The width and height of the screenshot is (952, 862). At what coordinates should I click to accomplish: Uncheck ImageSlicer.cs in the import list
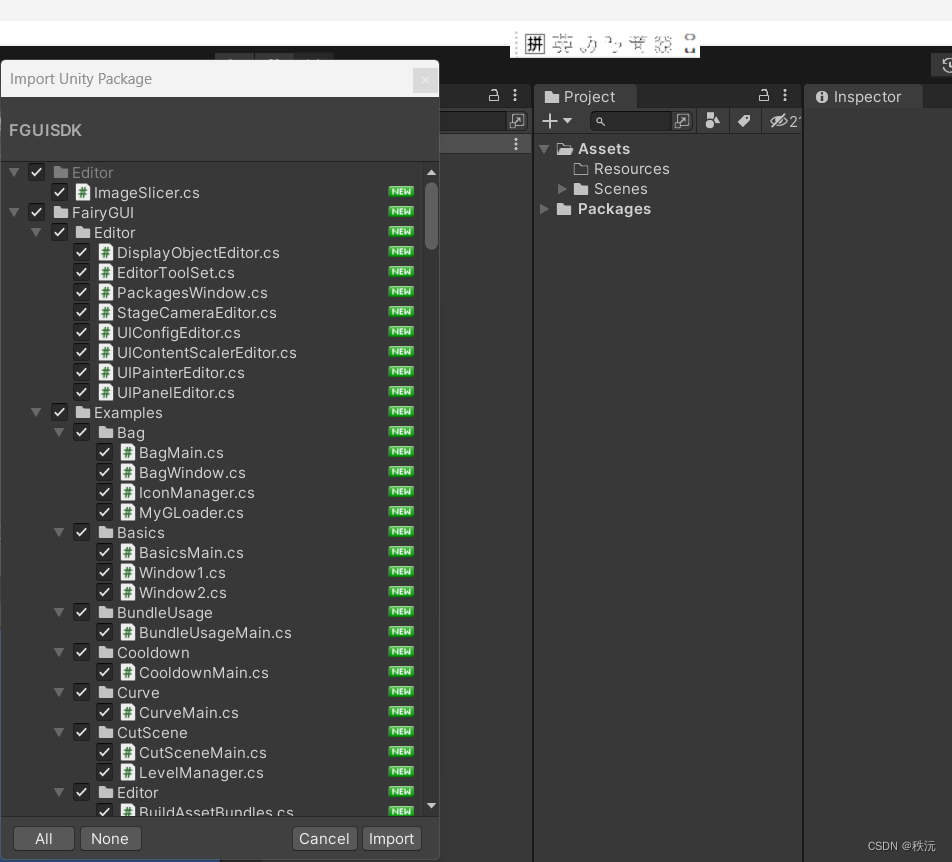coord(59,192)
